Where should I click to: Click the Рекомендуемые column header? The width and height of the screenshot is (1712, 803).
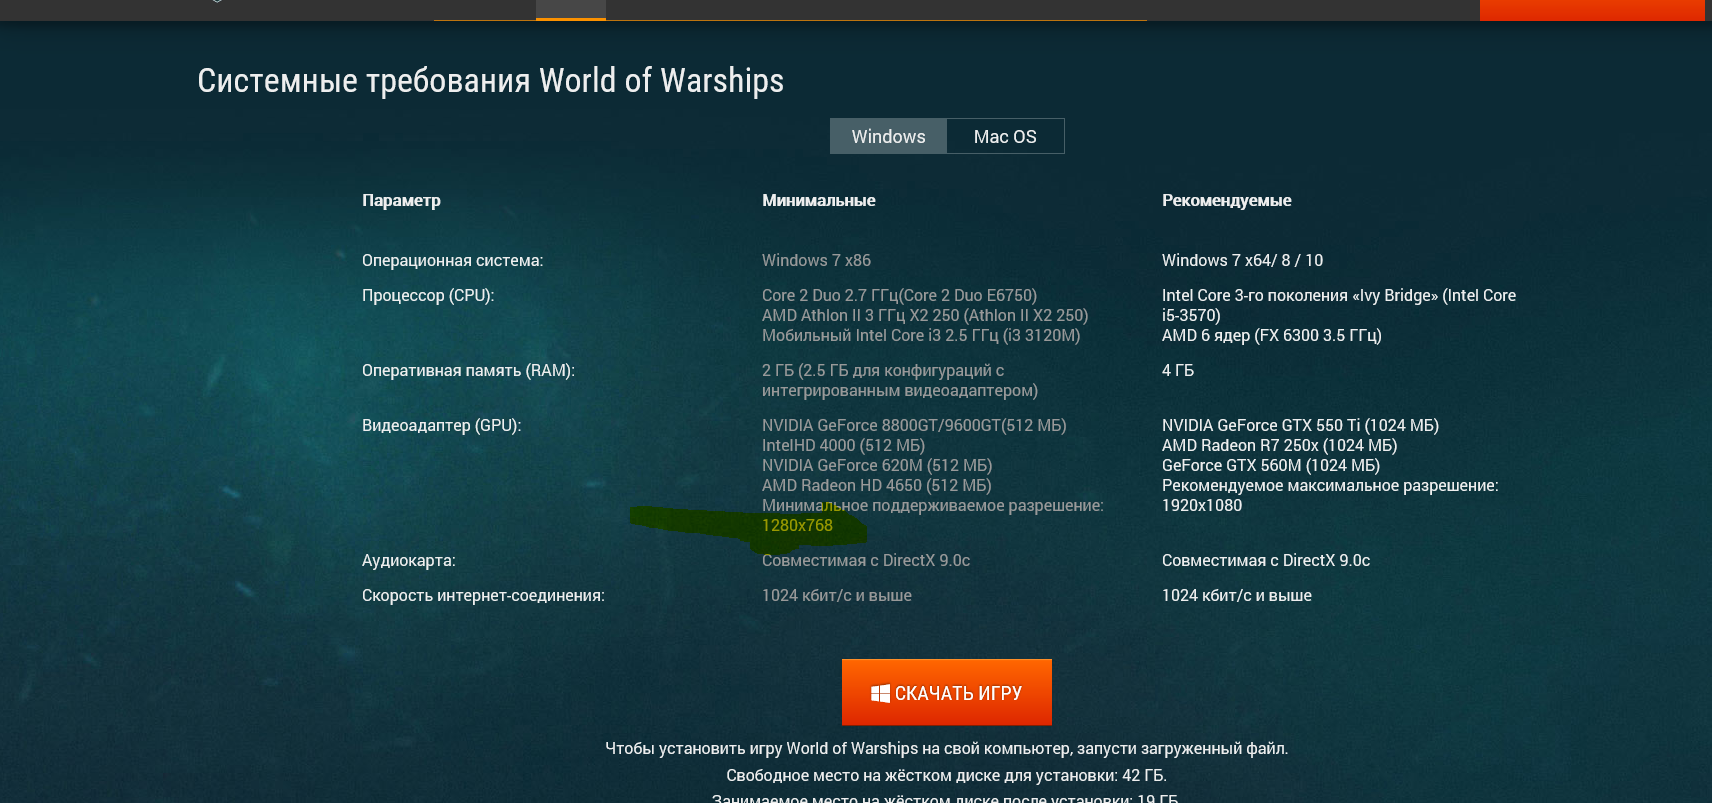click(1226, 200)
